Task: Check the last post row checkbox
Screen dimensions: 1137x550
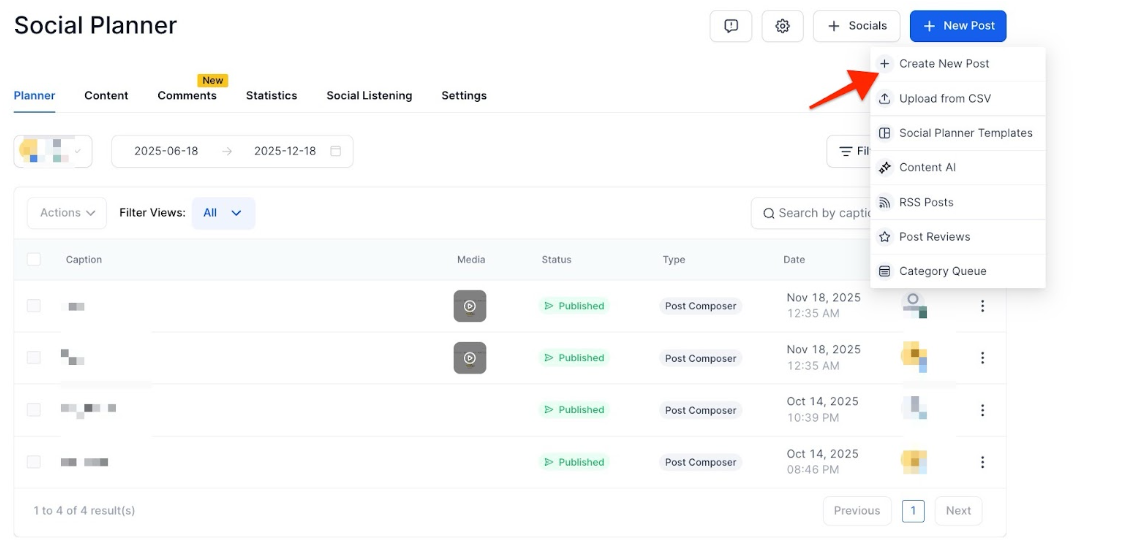Action: coord(34,462)
